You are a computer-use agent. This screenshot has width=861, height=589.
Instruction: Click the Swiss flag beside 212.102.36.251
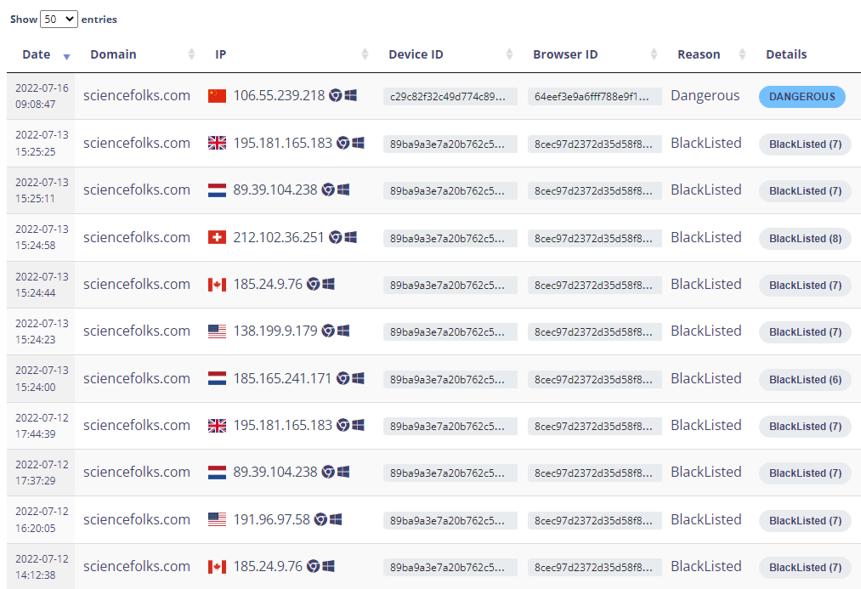click(x=217, y=238)
